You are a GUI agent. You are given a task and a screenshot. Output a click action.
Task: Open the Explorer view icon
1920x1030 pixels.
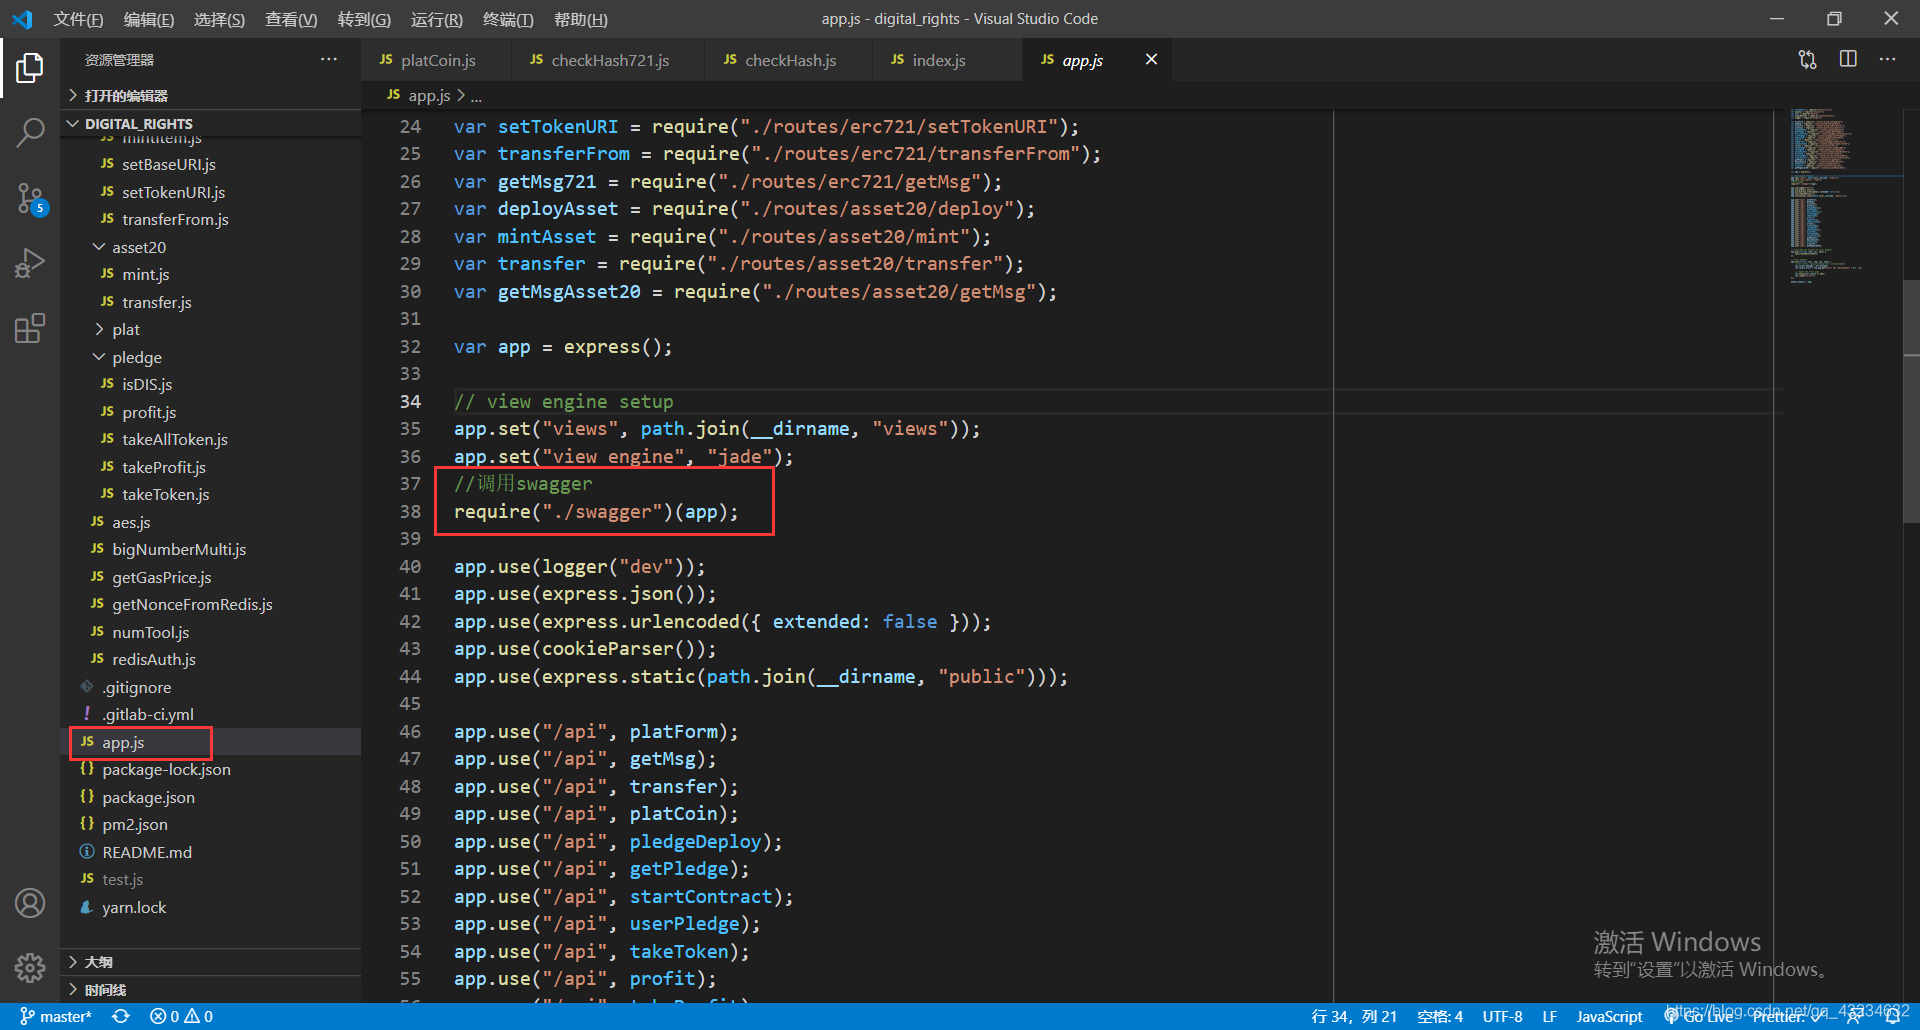point(30,68)
